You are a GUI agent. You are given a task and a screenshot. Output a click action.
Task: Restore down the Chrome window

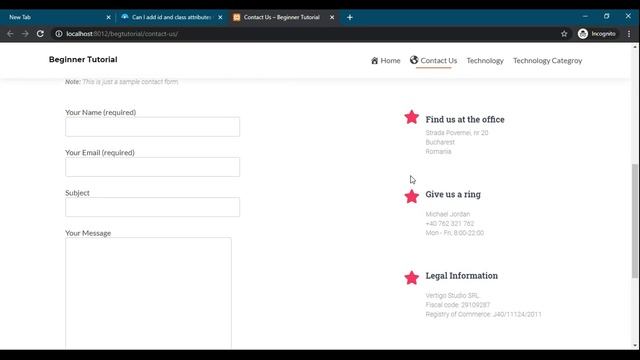(607, 16)
